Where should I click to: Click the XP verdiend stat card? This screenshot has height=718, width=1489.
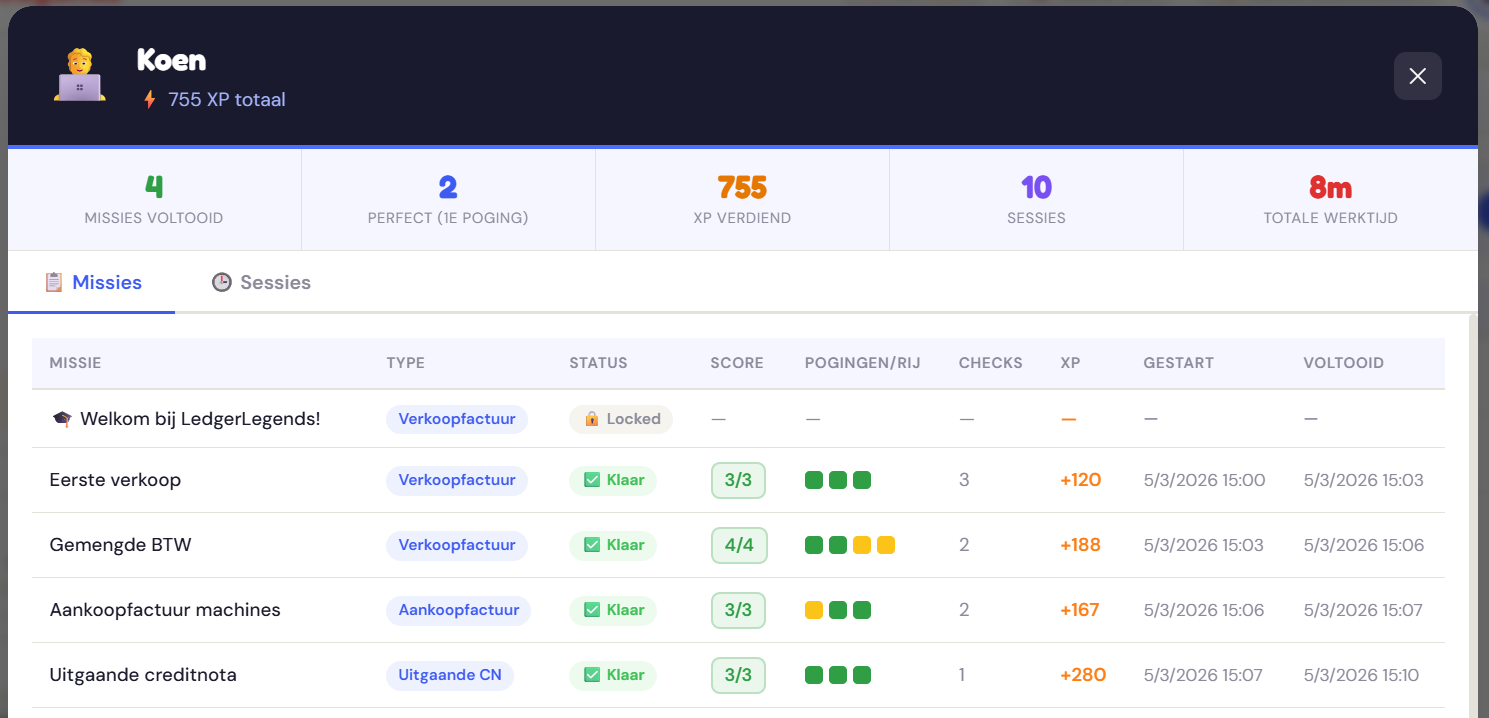tap(742, 200)
